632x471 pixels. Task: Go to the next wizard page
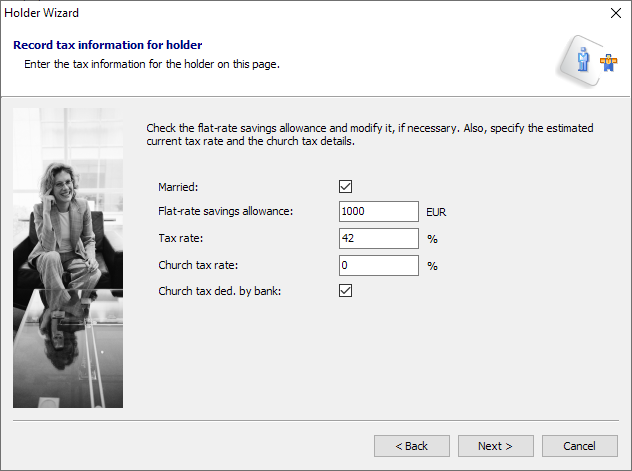(x=495, y=446)
